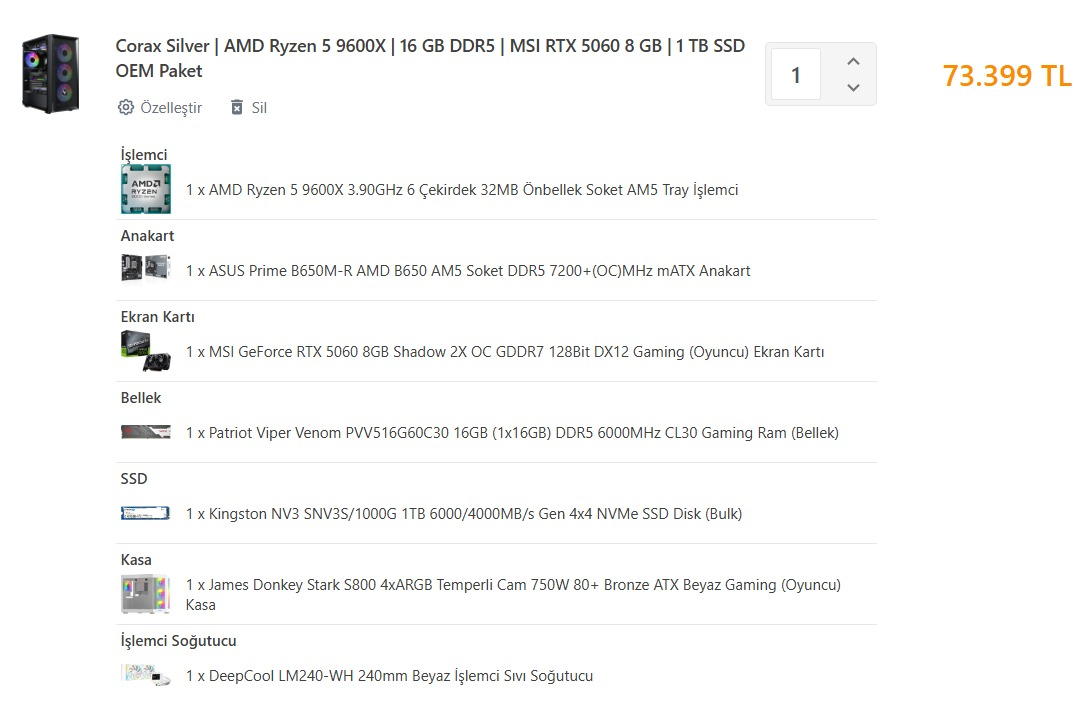
Task: Click the Özelleştir gear icon
Action: 126,107
